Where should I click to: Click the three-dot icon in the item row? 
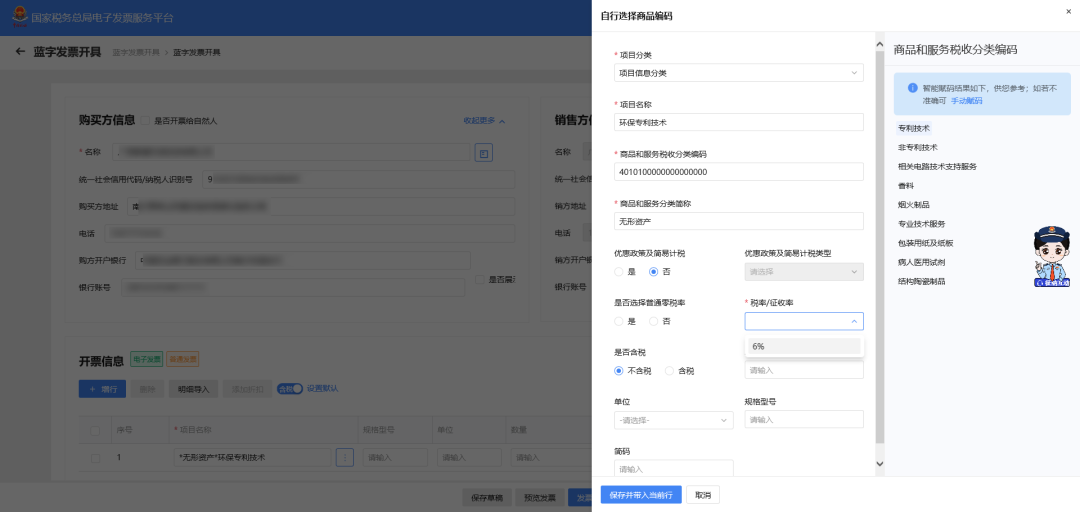coord(344,457)
